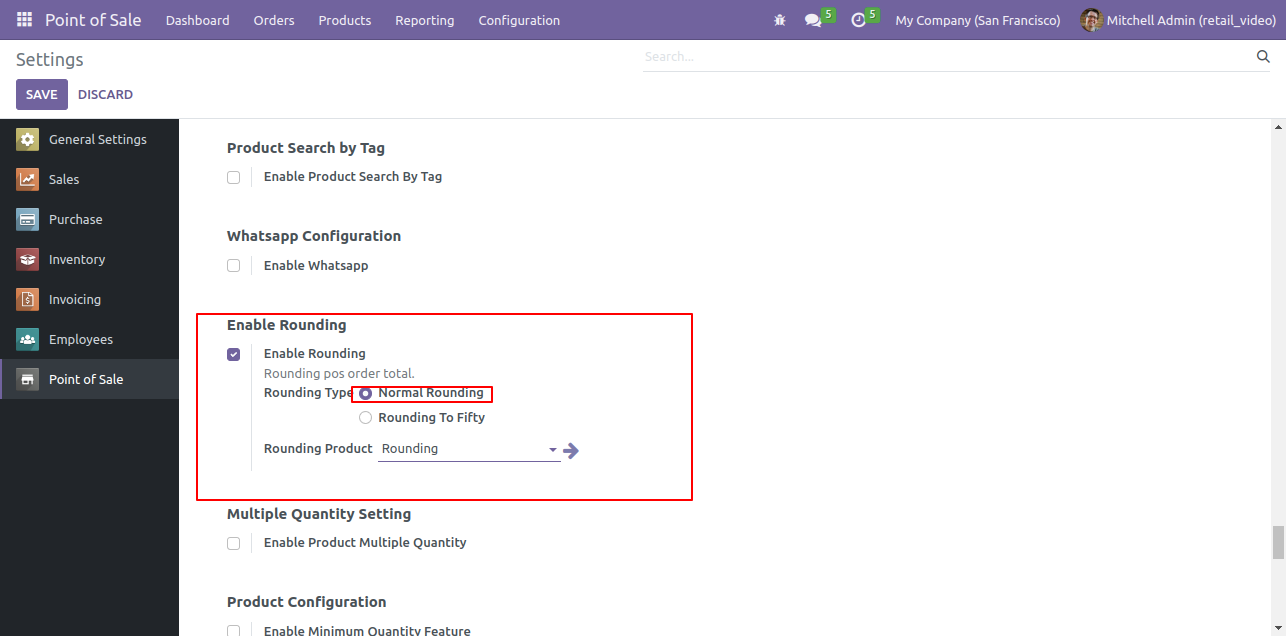Viewport: 1286px width, 636px height.
Task: Tick the Enable Whatsapp checkbox
Action: tap(233, 266)
